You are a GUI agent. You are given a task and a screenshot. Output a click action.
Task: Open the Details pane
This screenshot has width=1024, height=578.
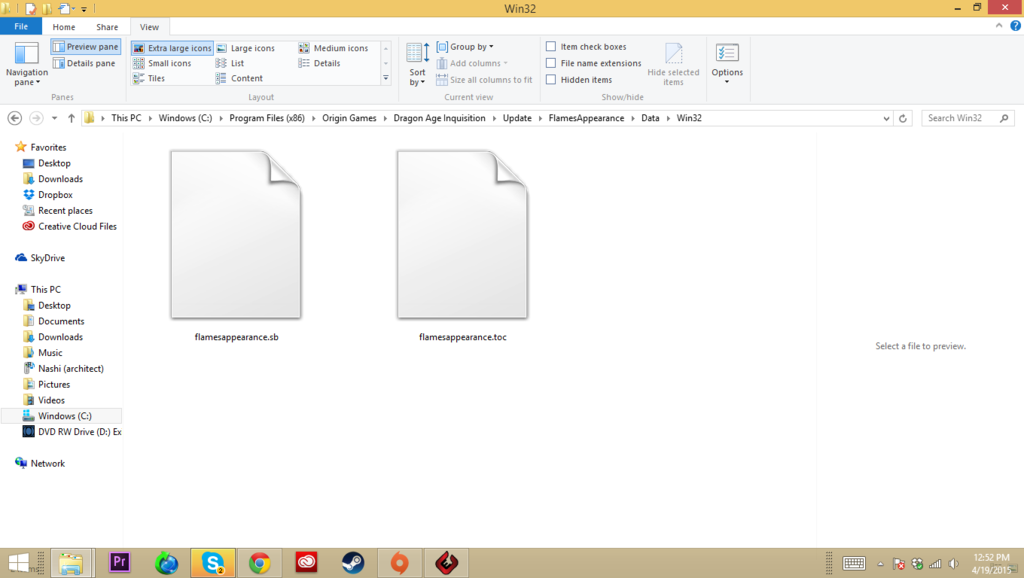84,63
